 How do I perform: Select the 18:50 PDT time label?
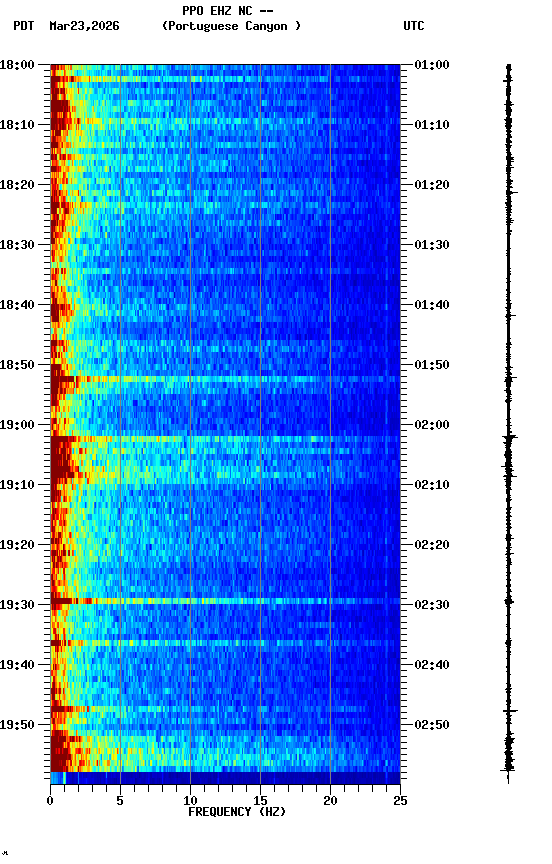(17, 365)
